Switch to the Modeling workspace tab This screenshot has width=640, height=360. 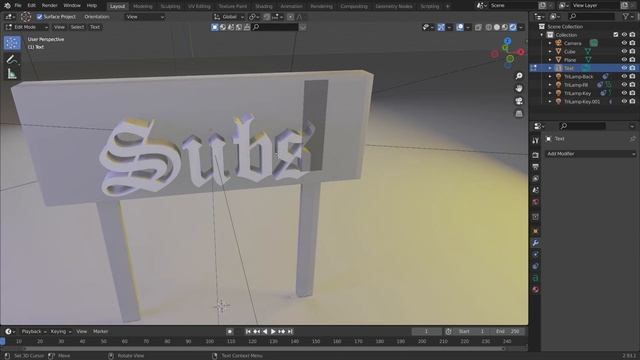click(x=142, y=6)
